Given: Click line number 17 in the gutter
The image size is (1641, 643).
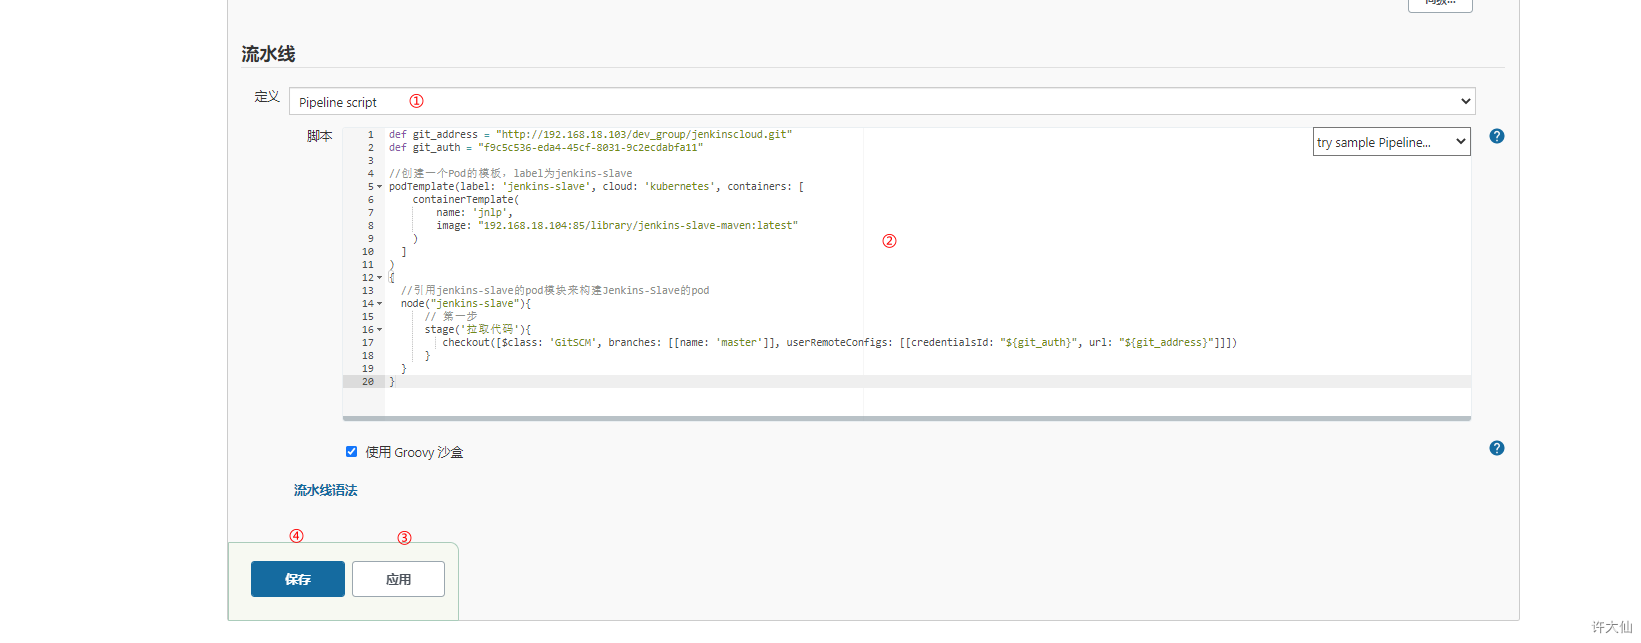Looking at the screenshot, I should click(368, 342).
